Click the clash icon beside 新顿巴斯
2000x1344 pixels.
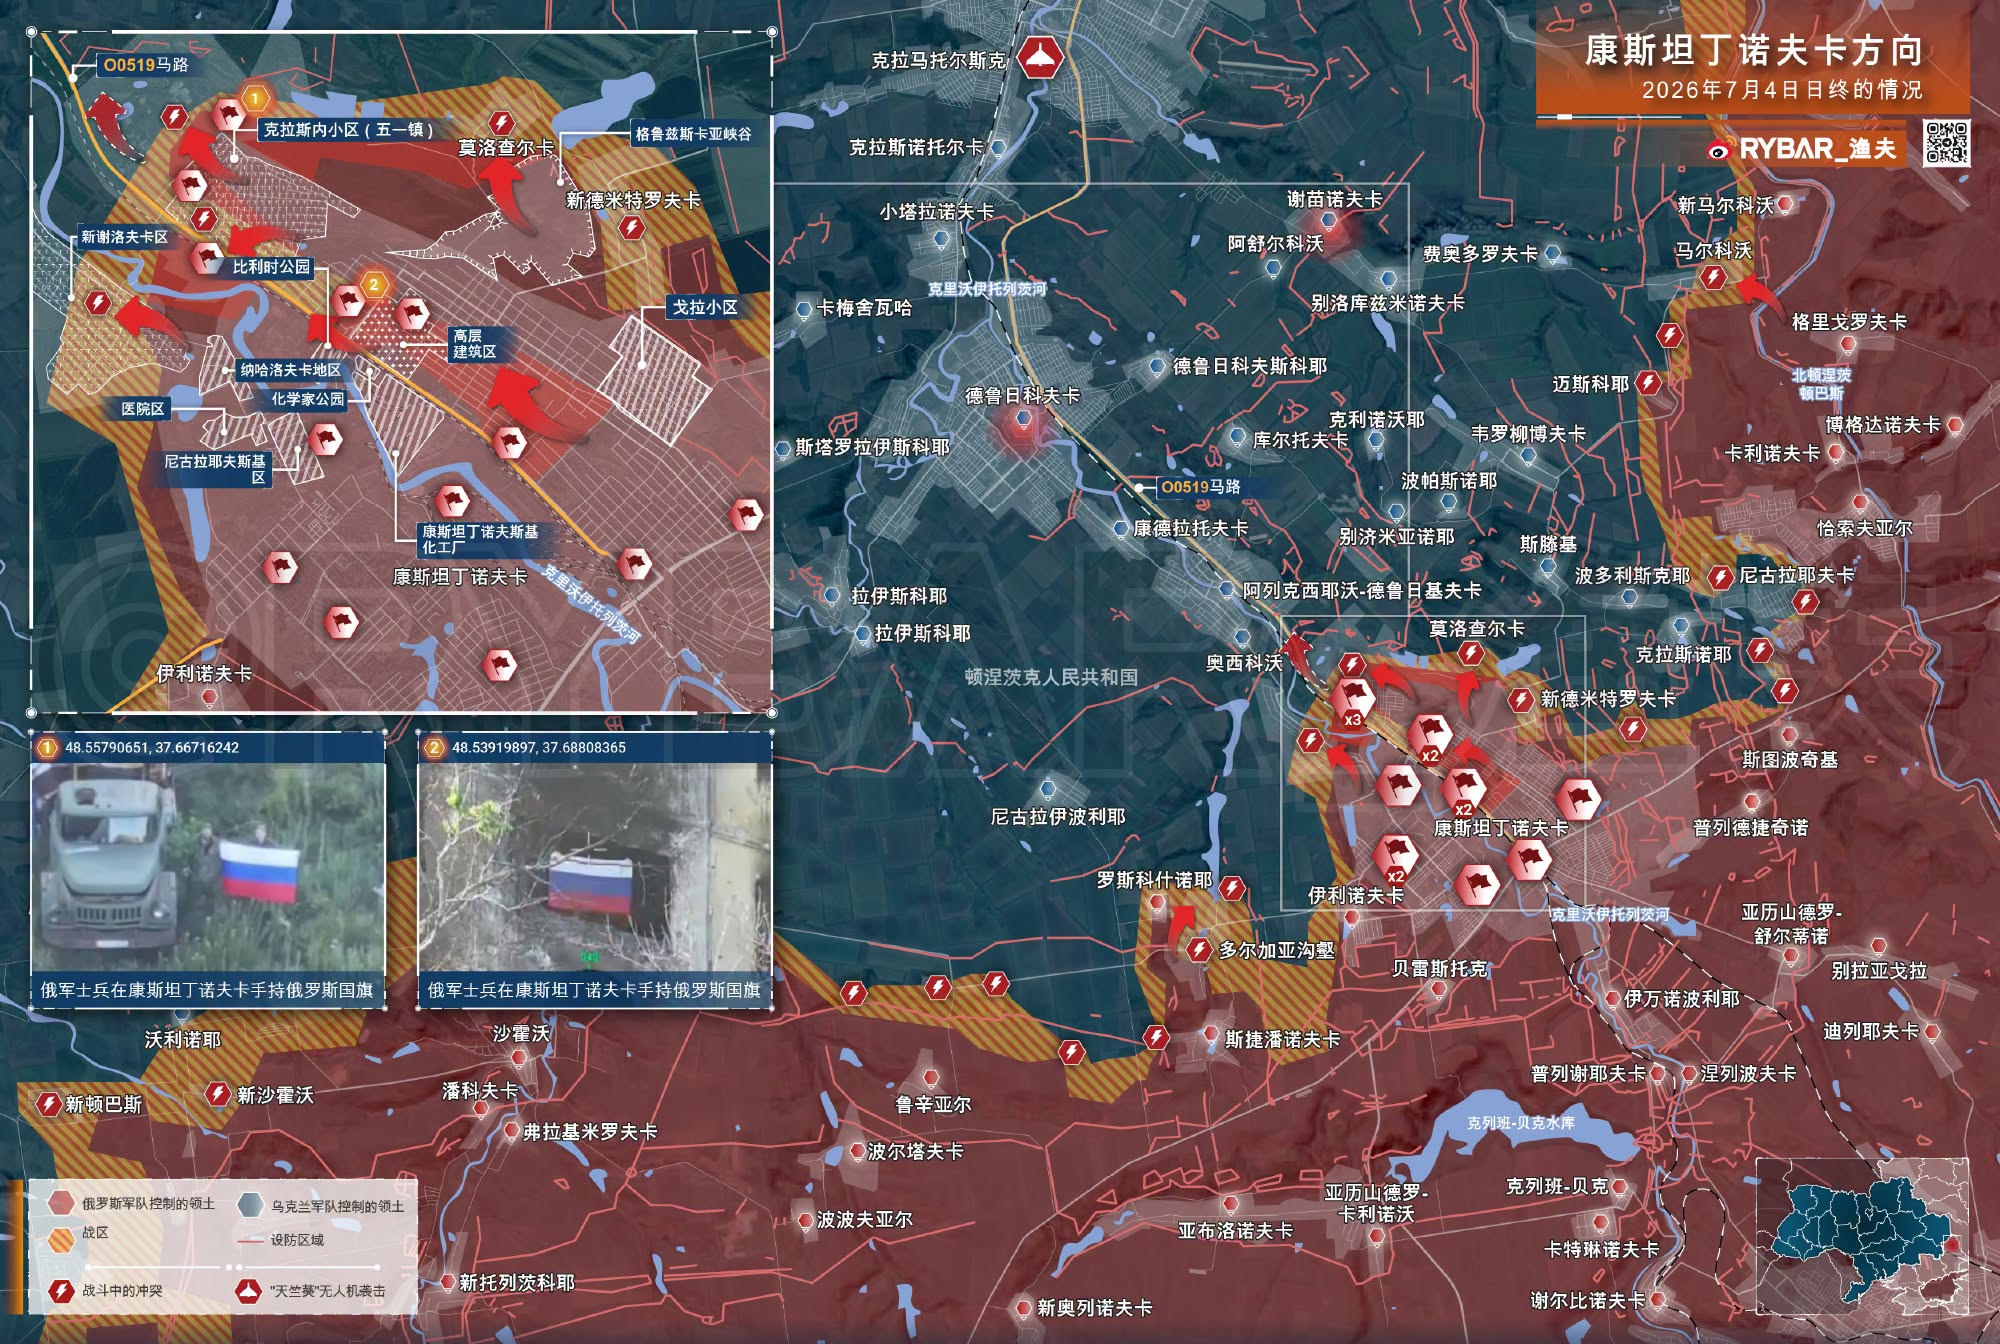pos(47,1104)
